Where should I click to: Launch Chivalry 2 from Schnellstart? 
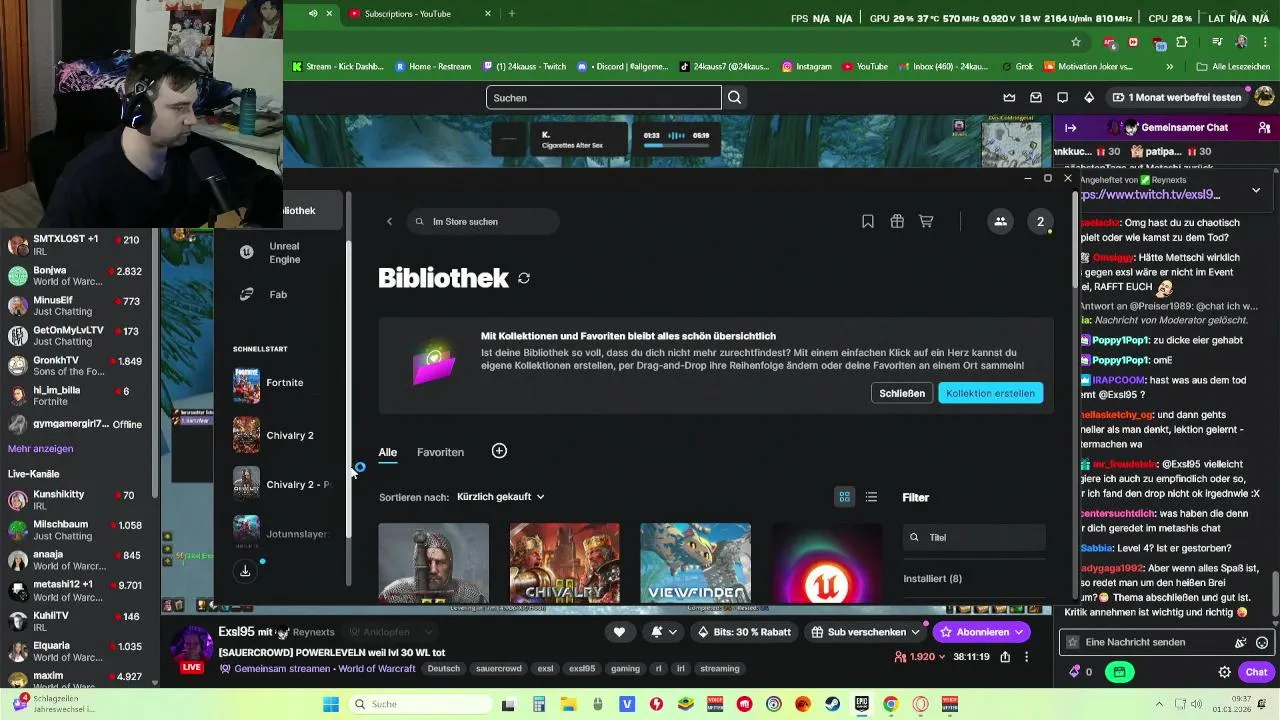click(275, 435)
